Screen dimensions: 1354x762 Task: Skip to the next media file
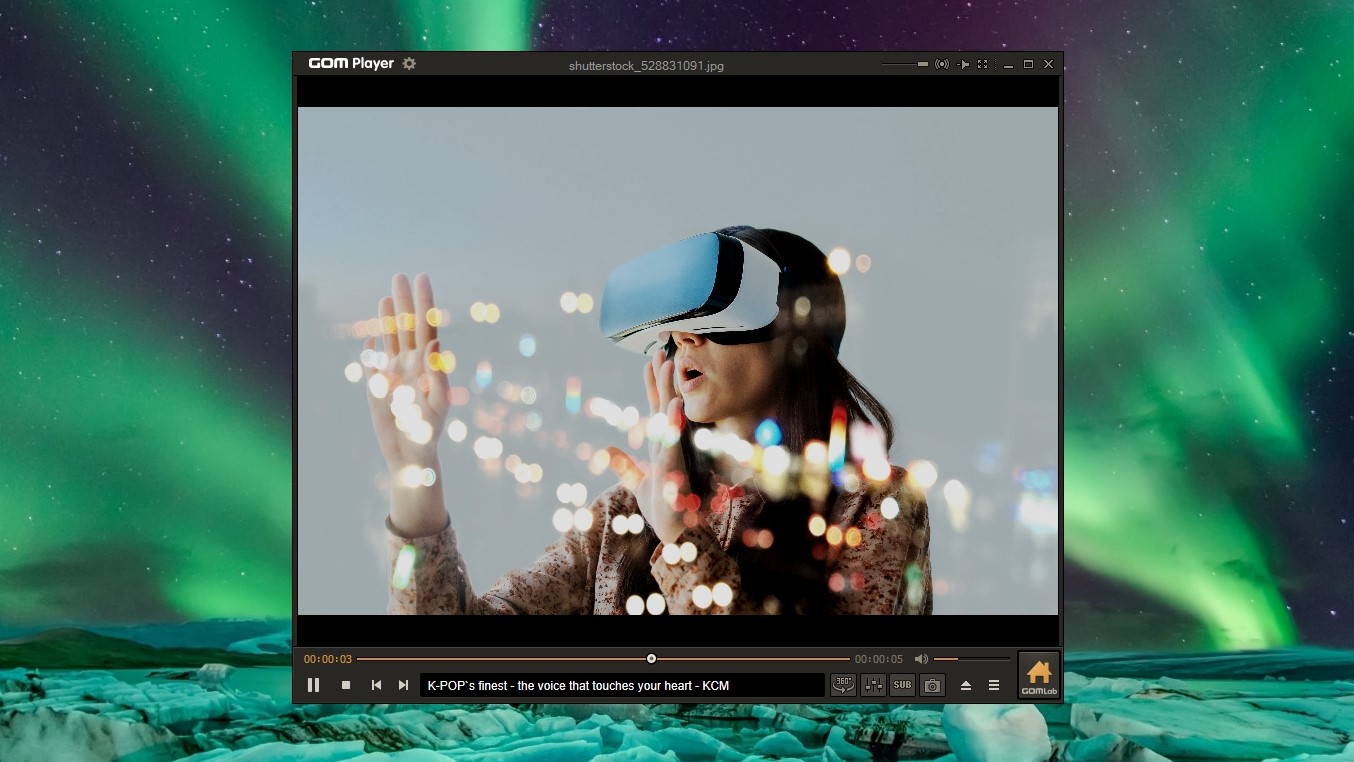pos(403,685)
